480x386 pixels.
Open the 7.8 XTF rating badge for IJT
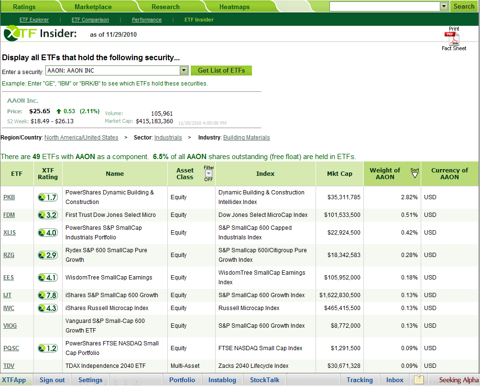48,295
